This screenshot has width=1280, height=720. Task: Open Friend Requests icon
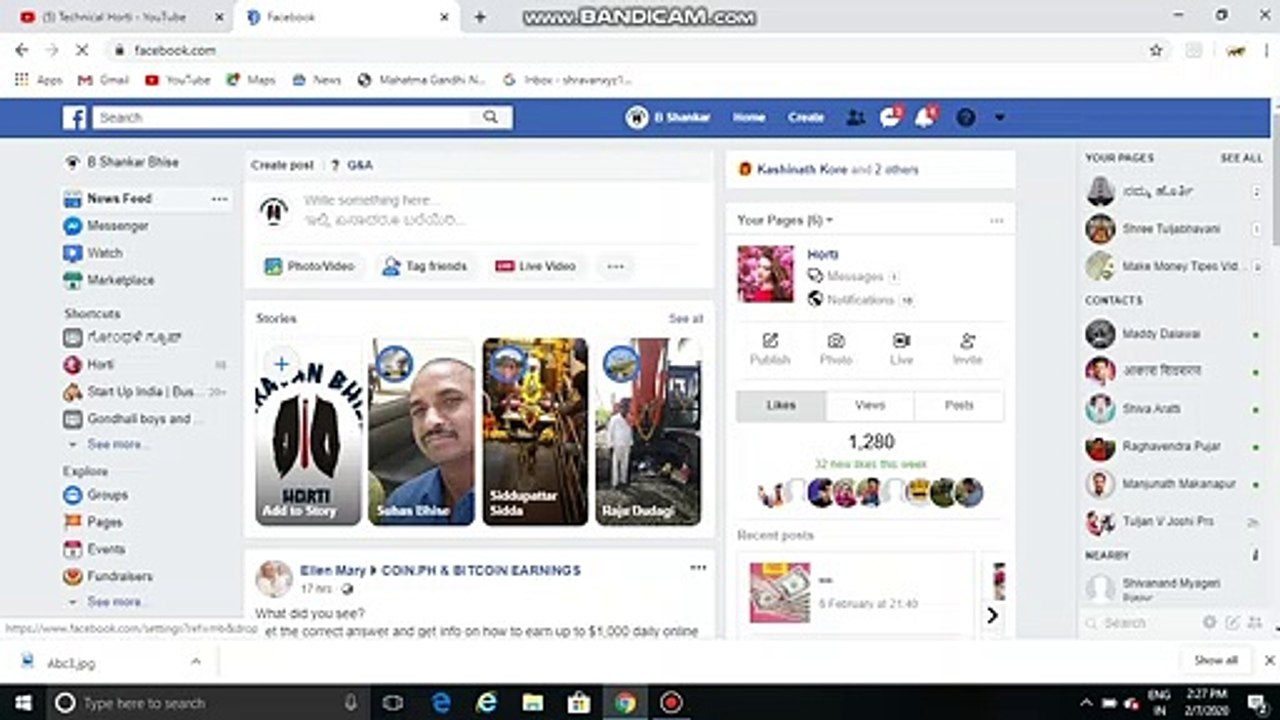(x=855, y=117)
